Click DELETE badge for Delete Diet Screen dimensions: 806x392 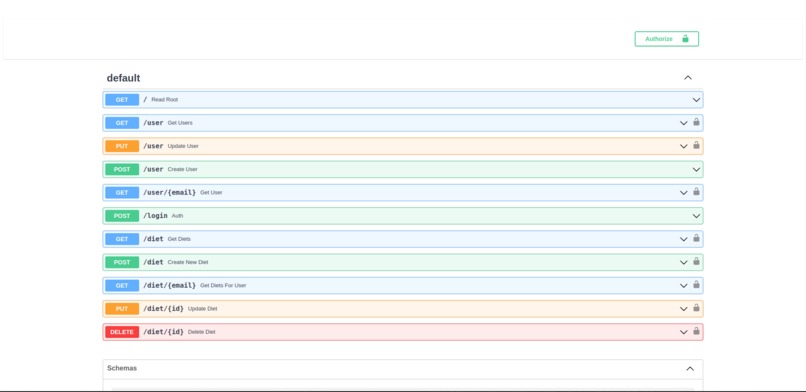[x=122, y=332]
